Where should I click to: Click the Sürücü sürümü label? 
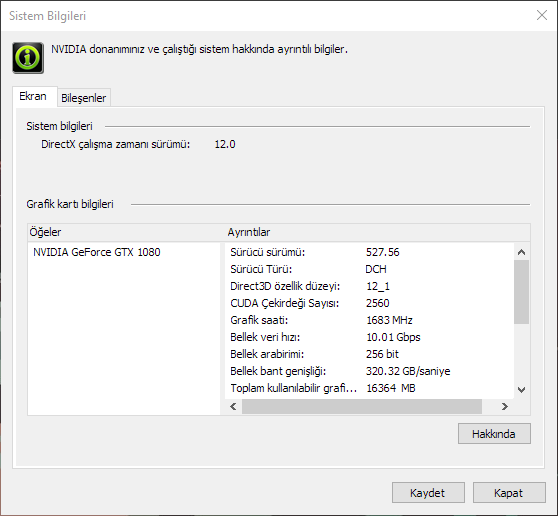point(268,252)
